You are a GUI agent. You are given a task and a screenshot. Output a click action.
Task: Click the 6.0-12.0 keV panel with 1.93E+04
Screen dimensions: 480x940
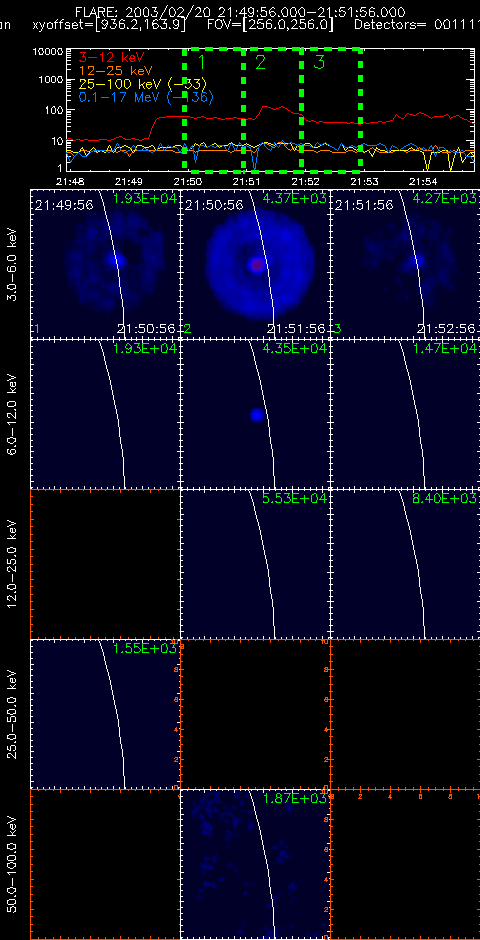pos(105,414)
